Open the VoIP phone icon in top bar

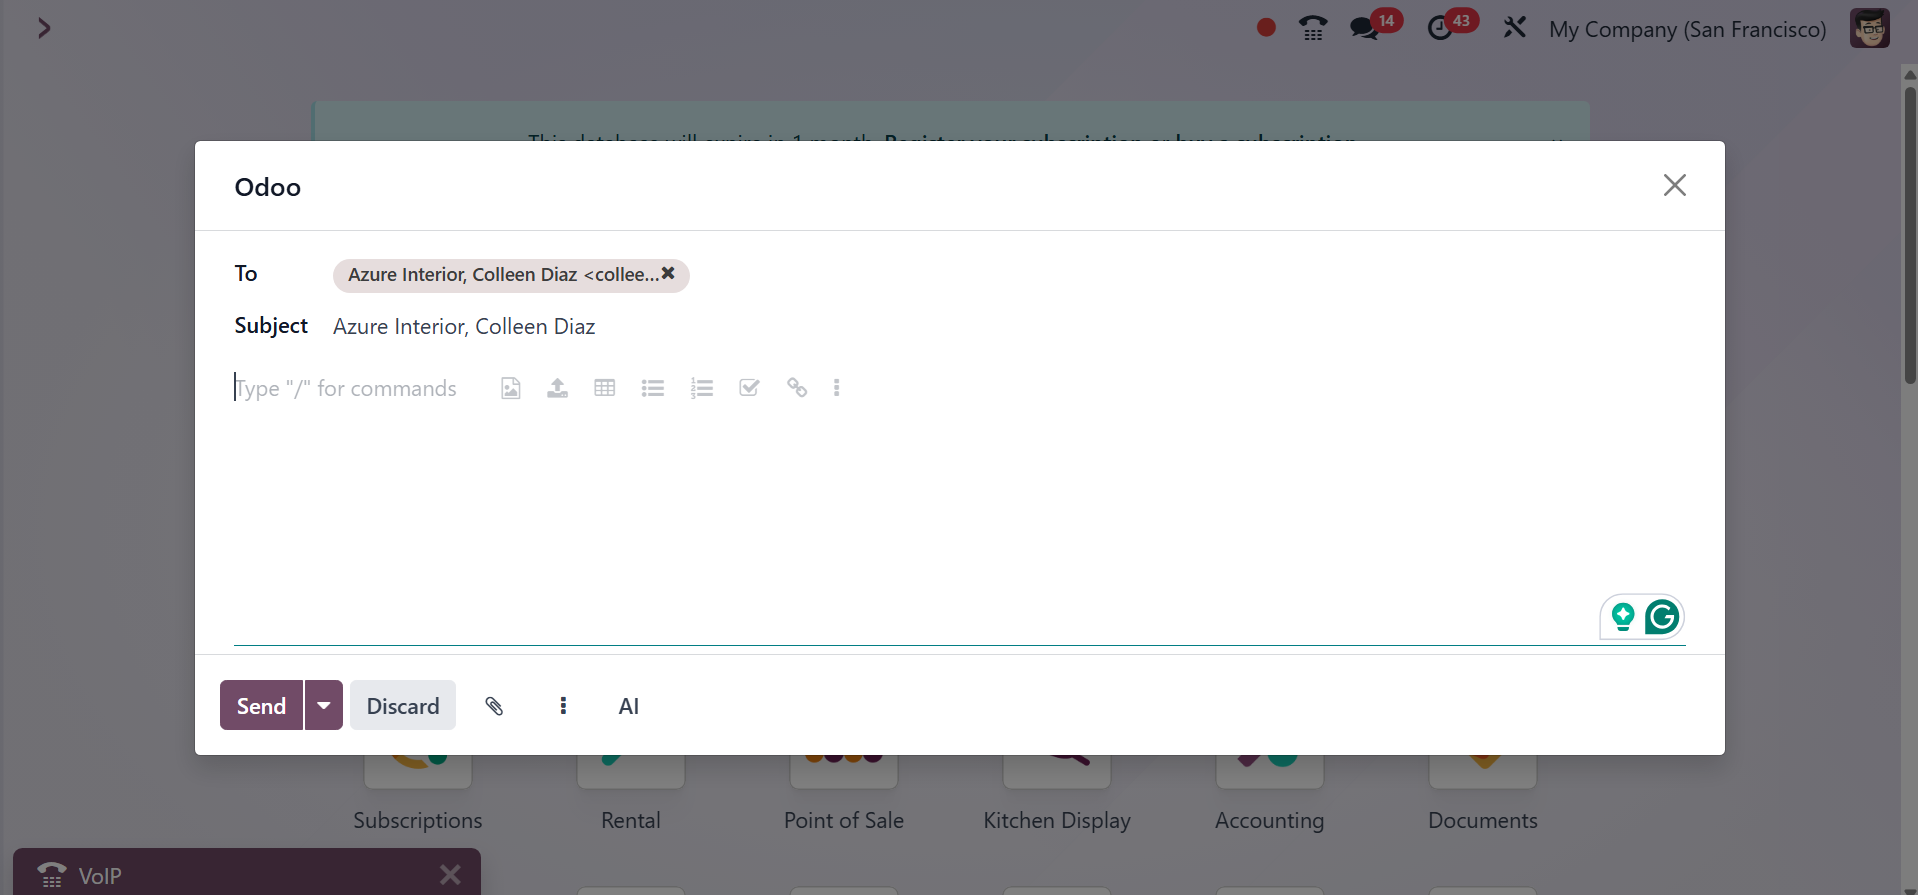1313,28
